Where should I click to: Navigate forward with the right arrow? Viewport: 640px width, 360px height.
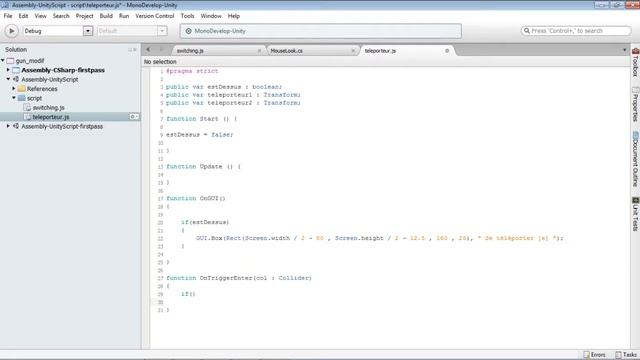[x=161, y=50]
